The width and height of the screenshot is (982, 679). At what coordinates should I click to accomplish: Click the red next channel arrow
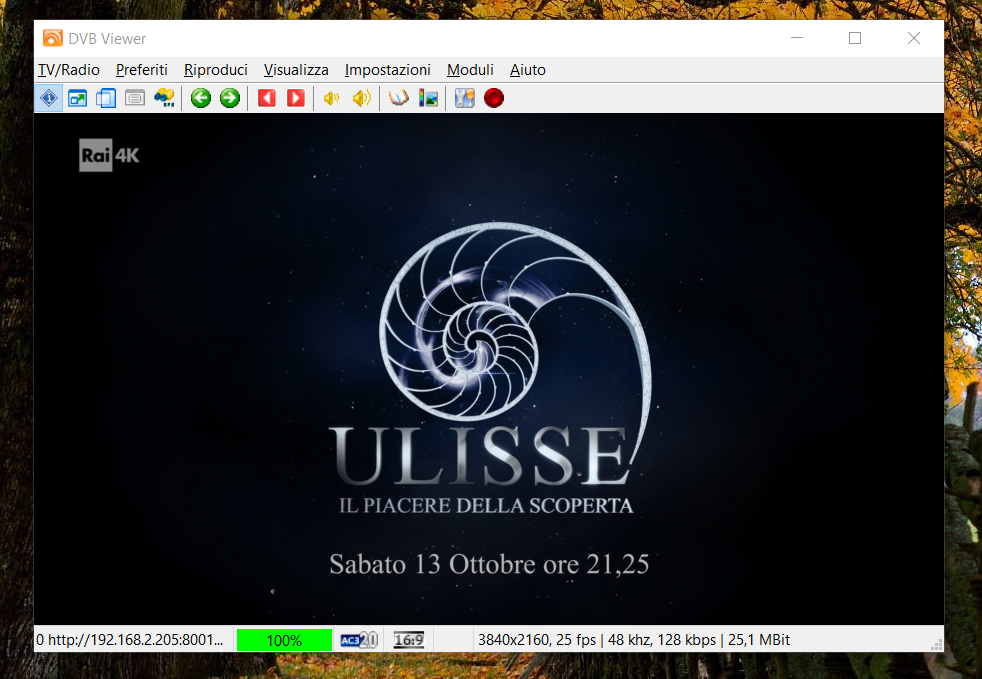click(296, 98)
